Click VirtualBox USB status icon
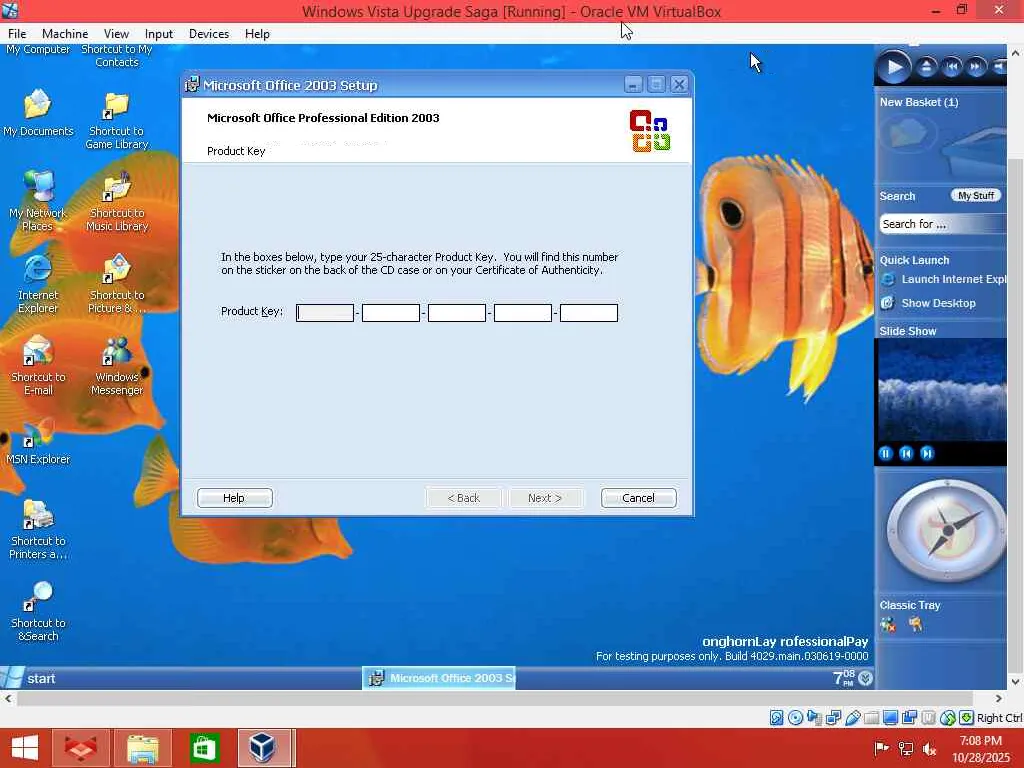Image resolution: width=1024 pixels, height=768 pixels. pos(852,718)
